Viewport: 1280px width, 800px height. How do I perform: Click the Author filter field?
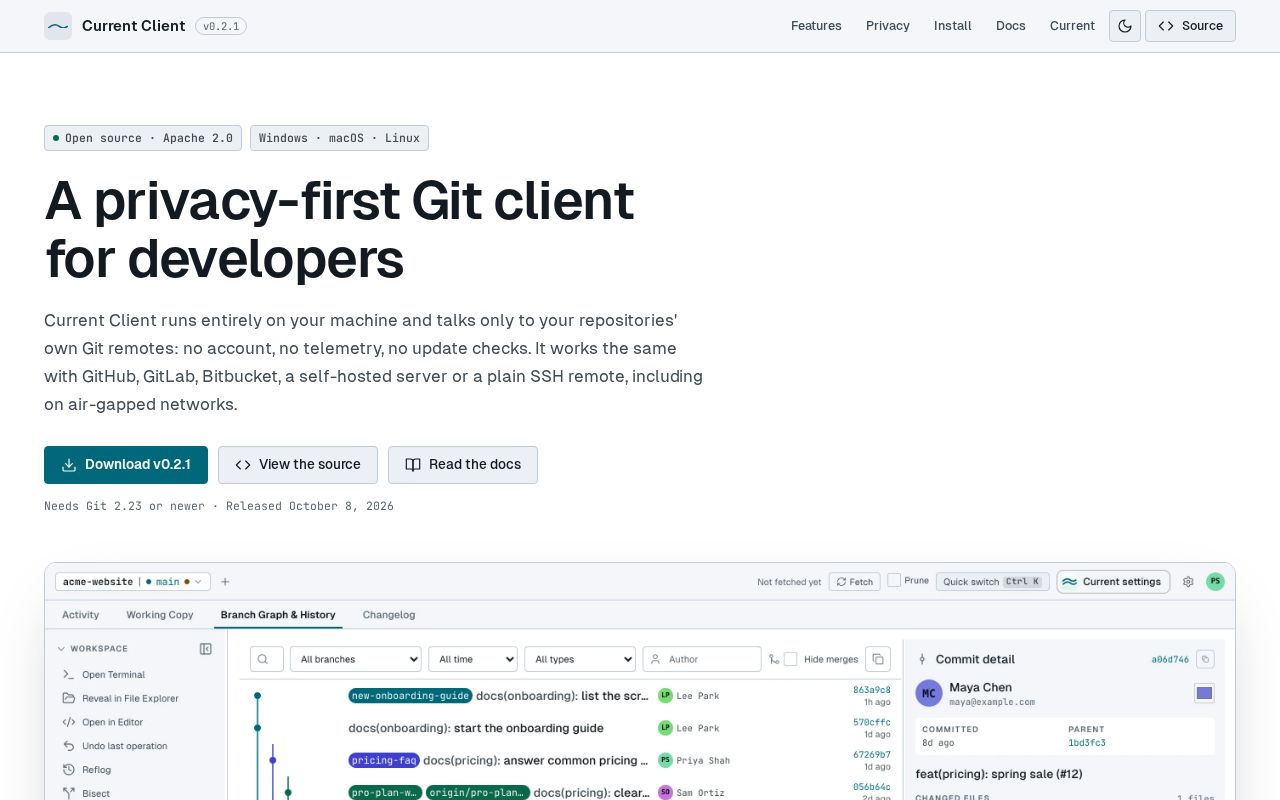click(702, 659)
